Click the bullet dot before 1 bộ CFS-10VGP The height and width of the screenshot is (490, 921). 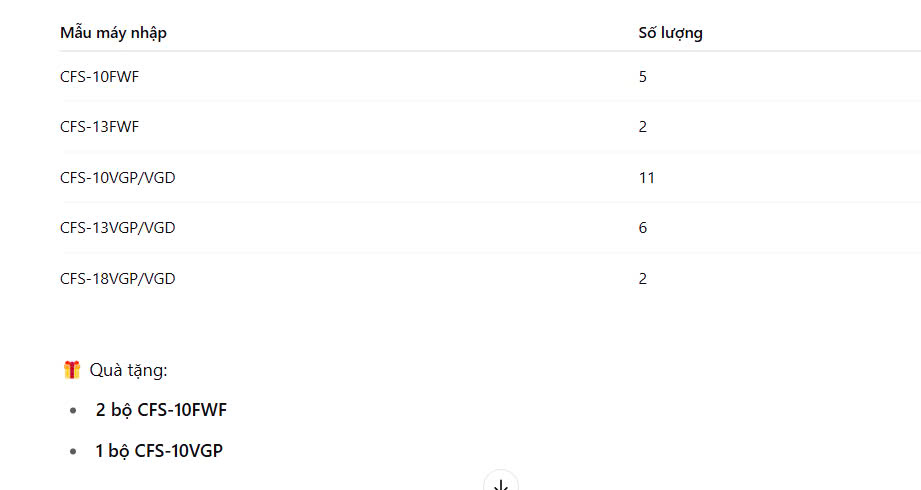pyautogui.click(x=73, y=452)
